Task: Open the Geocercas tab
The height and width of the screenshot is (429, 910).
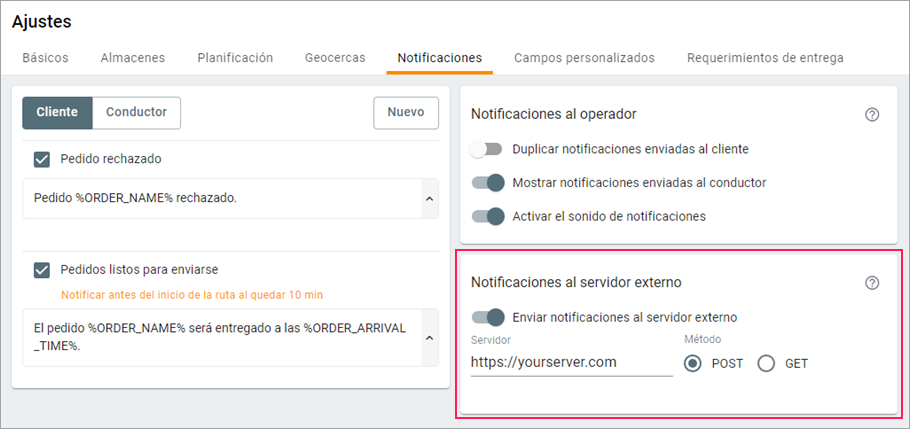Action: pos(335,58)
